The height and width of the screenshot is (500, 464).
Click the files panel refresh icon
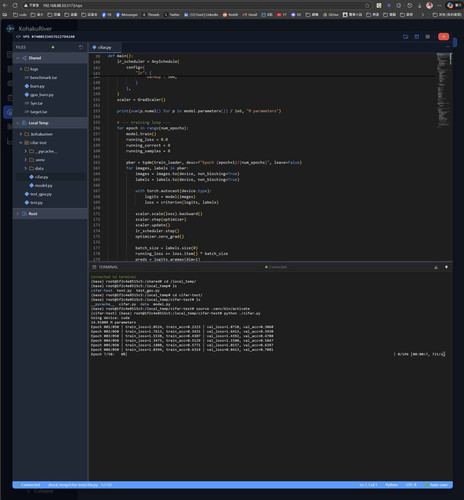81,47
